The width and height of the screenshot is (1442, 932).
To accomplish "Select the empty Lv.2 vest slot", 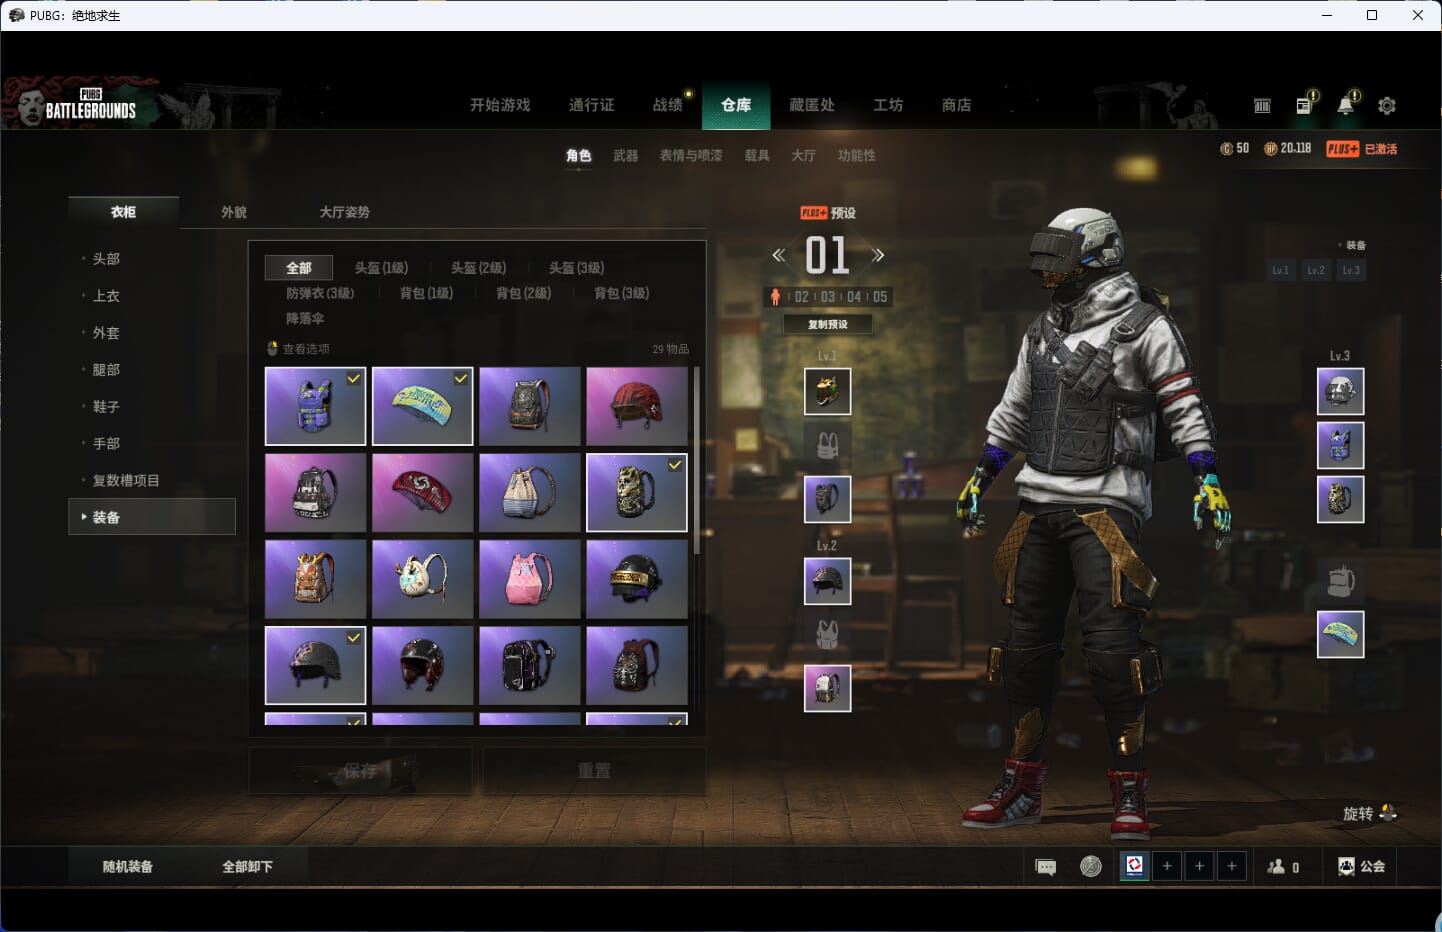I will [x=828, y=634].
